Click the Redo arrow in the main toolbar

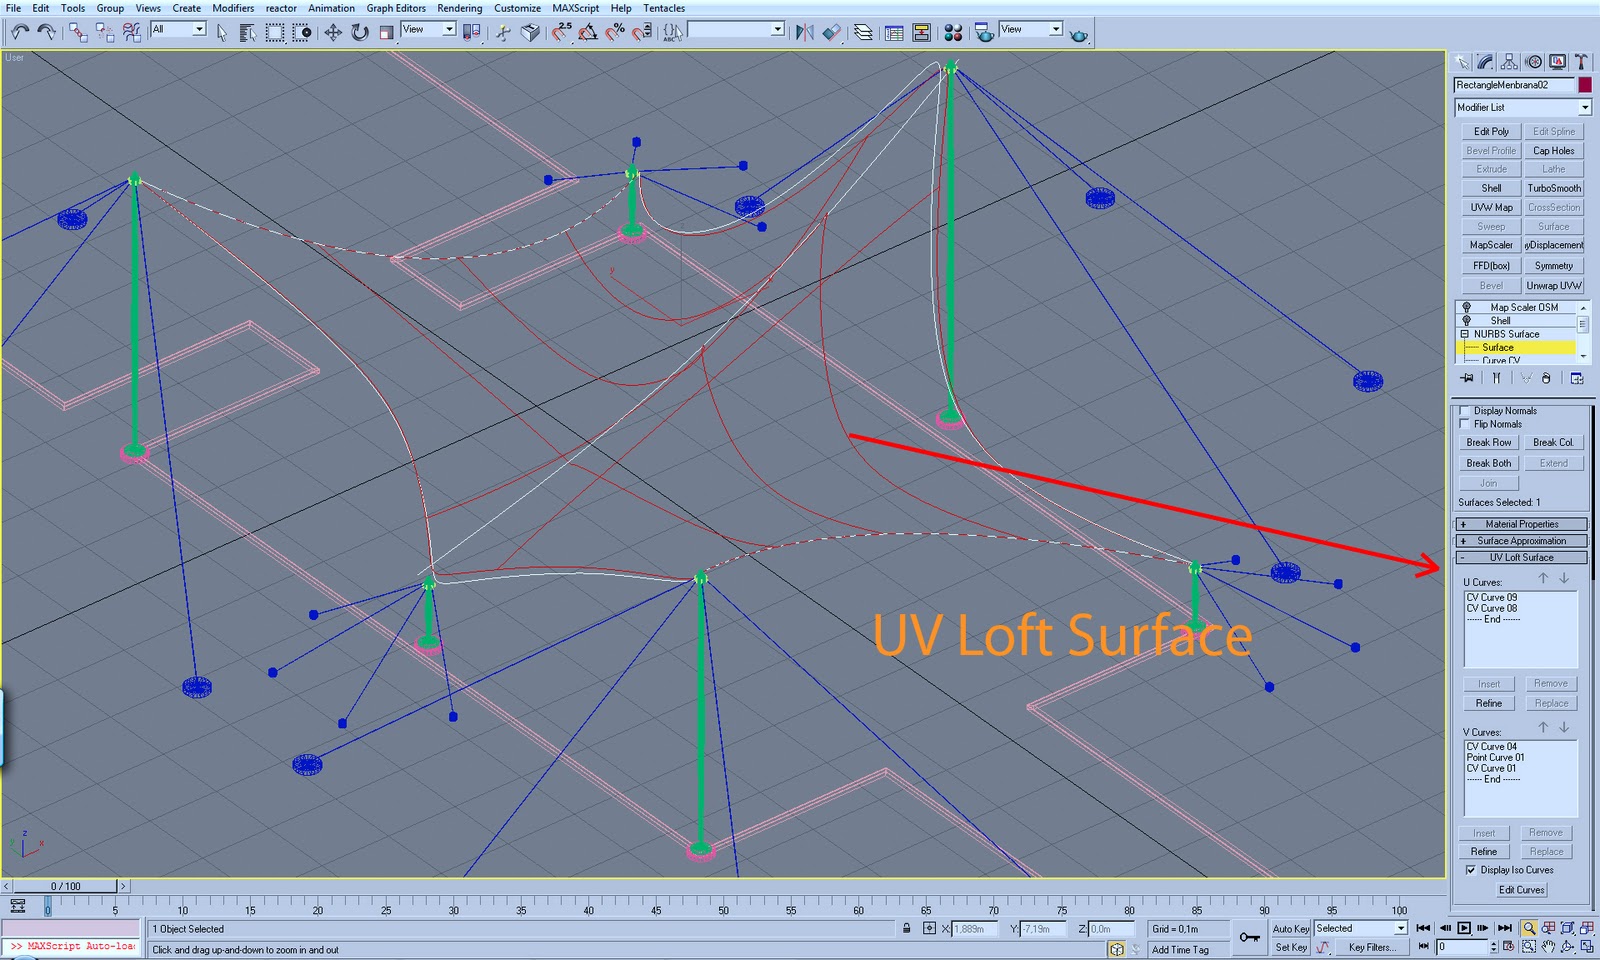pyautogui.click(x=46, y=32)
